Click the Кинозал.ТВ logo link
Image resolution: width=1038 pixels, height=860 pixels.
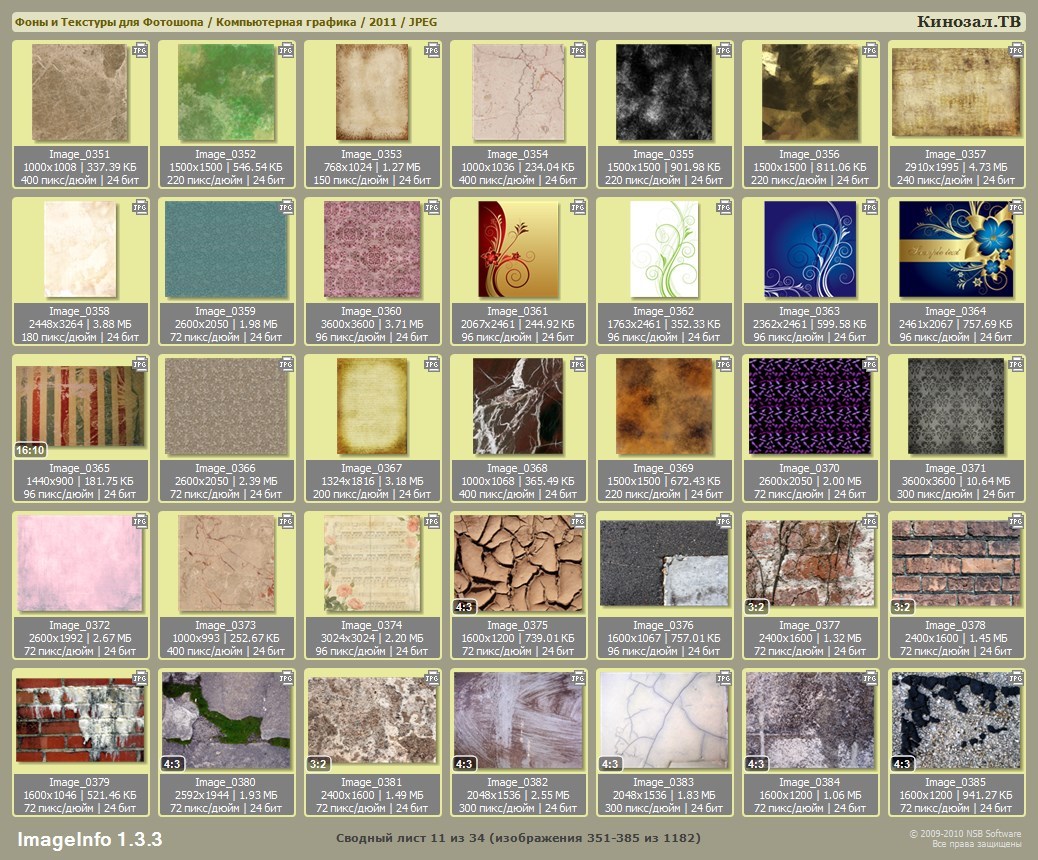click(969, 21)
